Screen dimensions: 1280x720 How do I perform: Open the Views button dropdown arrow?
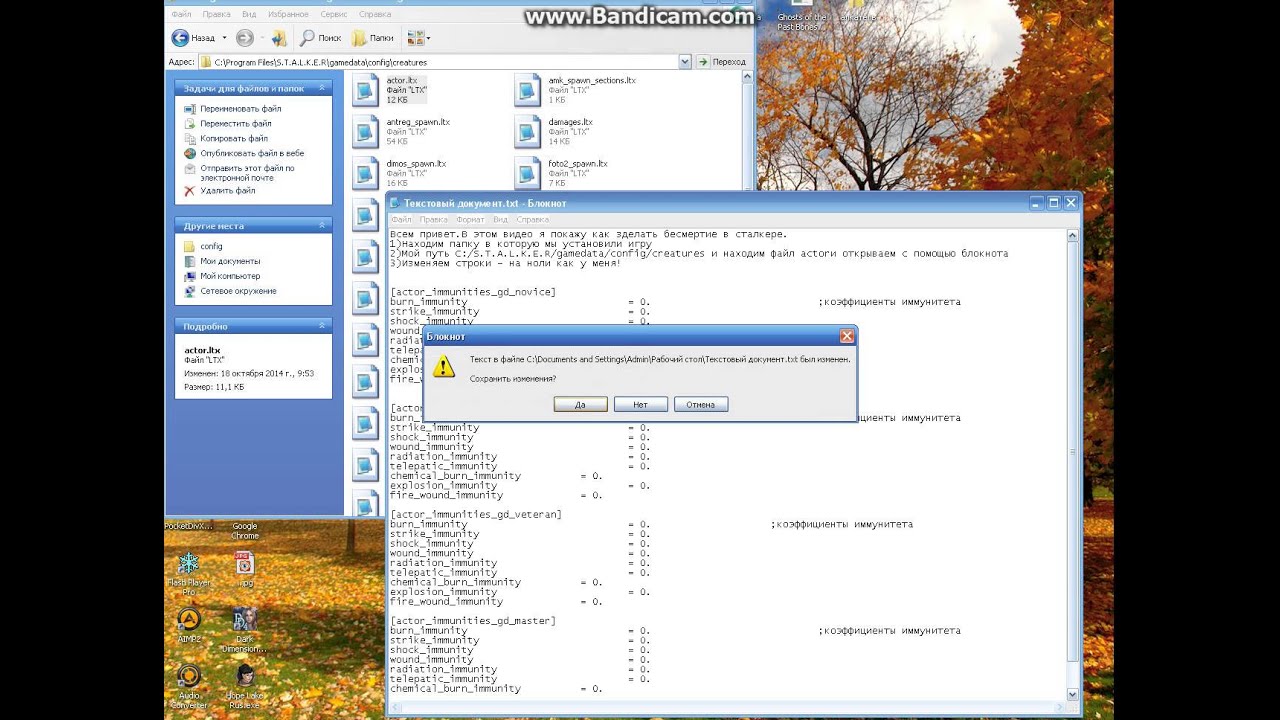tap(427, 38)
